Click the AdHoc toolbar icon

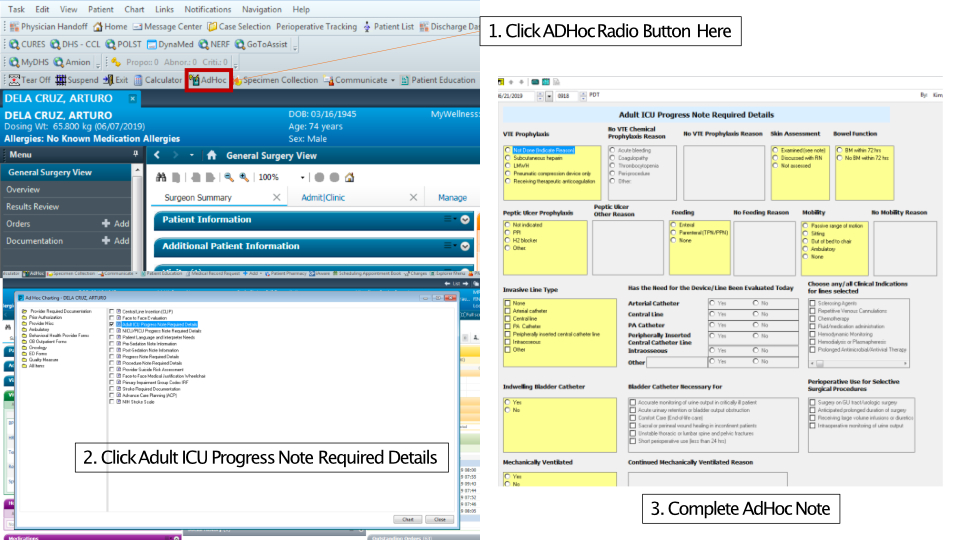(207, 80)
